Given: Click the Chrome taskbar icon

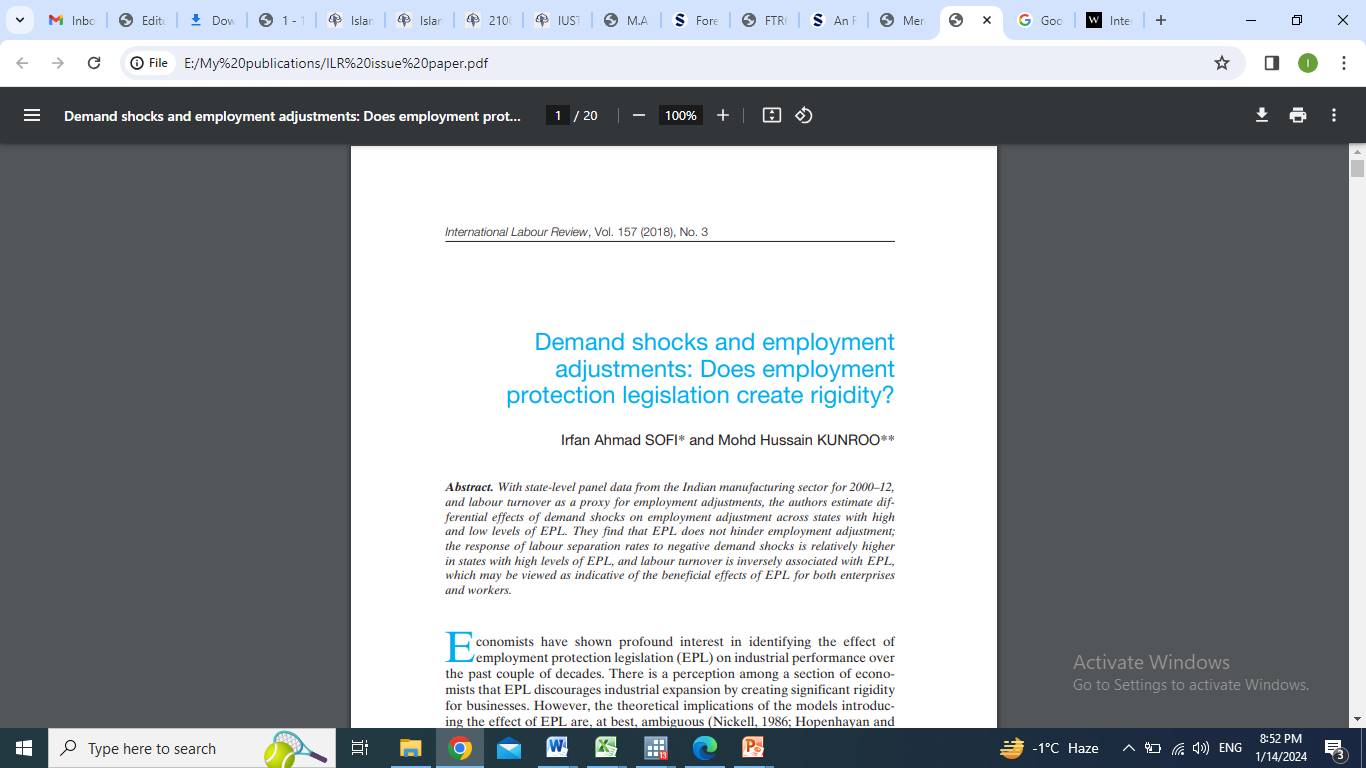Looking at the screenshot, I should point(459,748).
